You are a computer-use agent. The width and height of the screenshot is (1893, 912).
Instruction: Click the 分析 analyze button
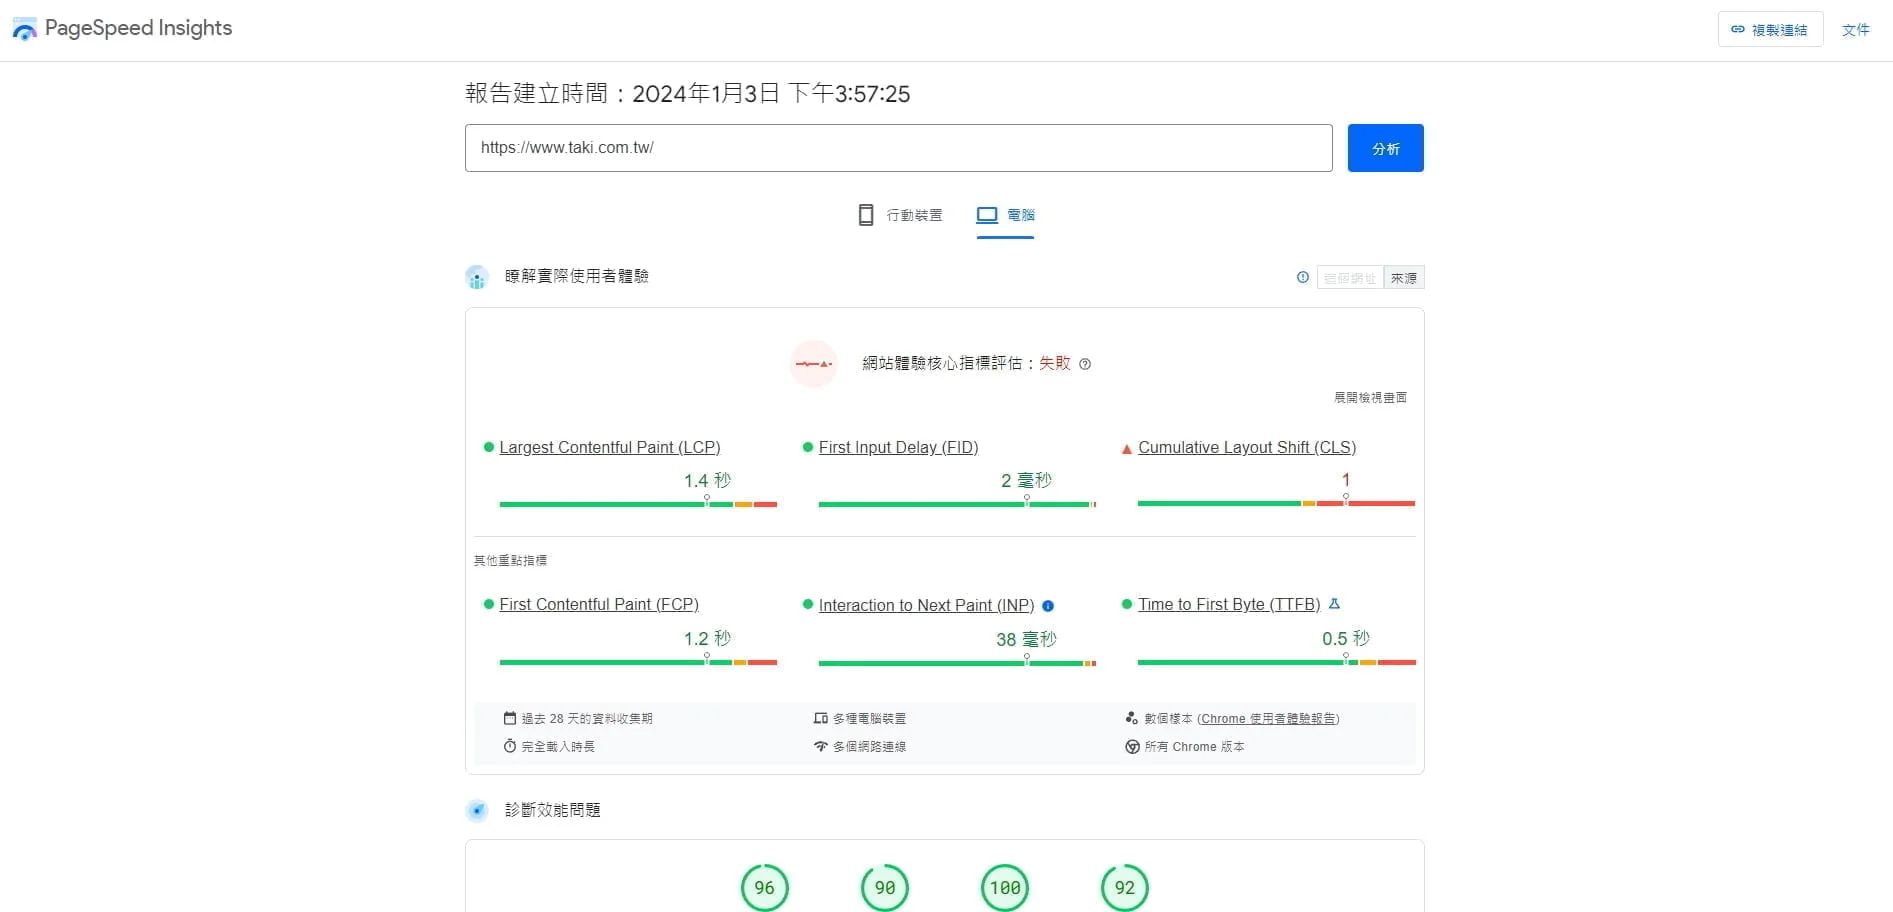tap(1385, 148)
